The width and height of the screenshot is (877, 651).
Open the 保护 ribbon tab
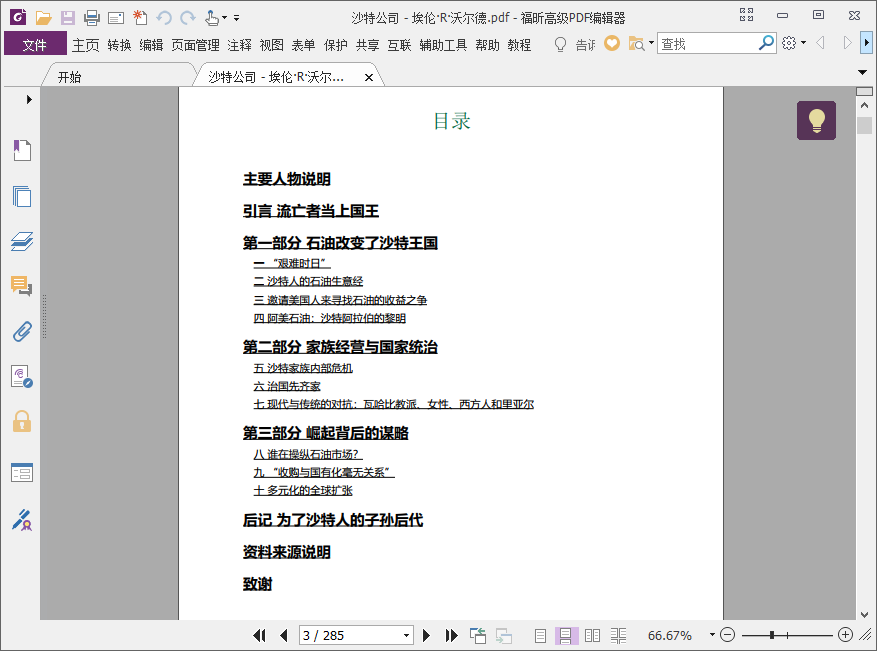[336, 45]
